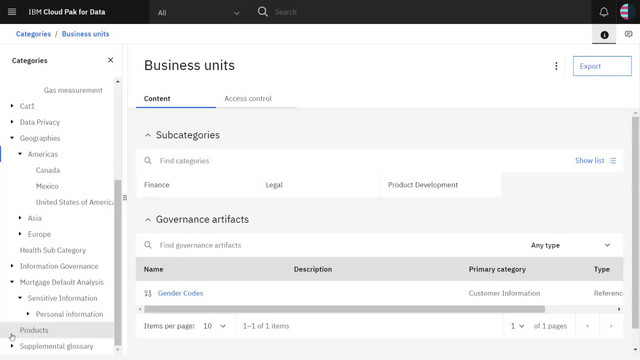Expand the Information Governance tree node
The image size is (640, 360).
(x=12, y=265)
